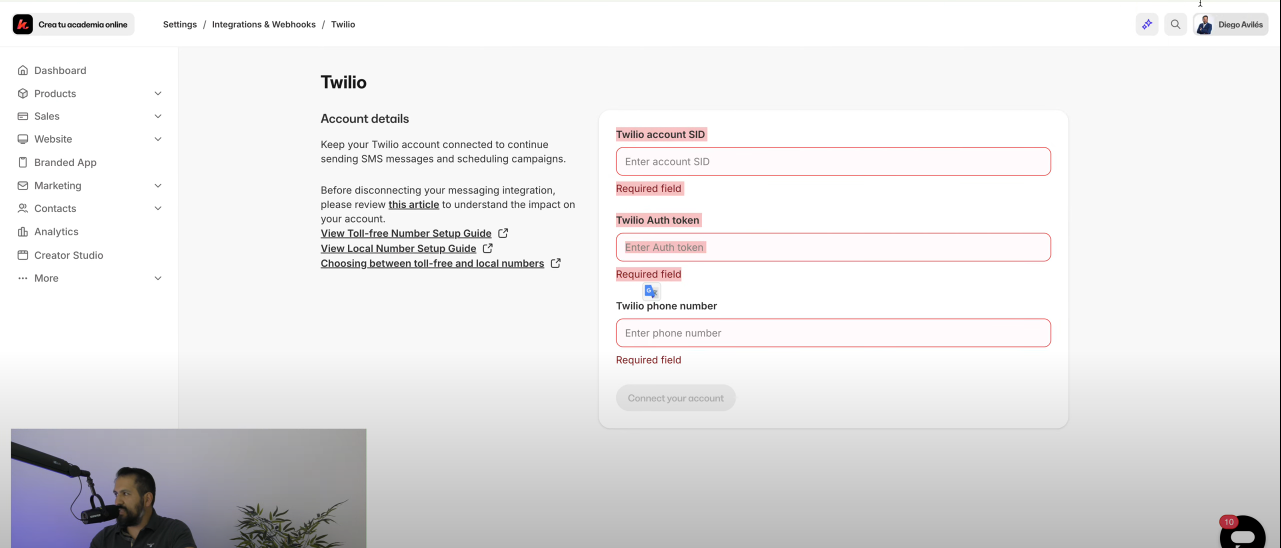Click the Sales card icon
The width and height of the screenshot is (1281, 548).
[23, 116]
